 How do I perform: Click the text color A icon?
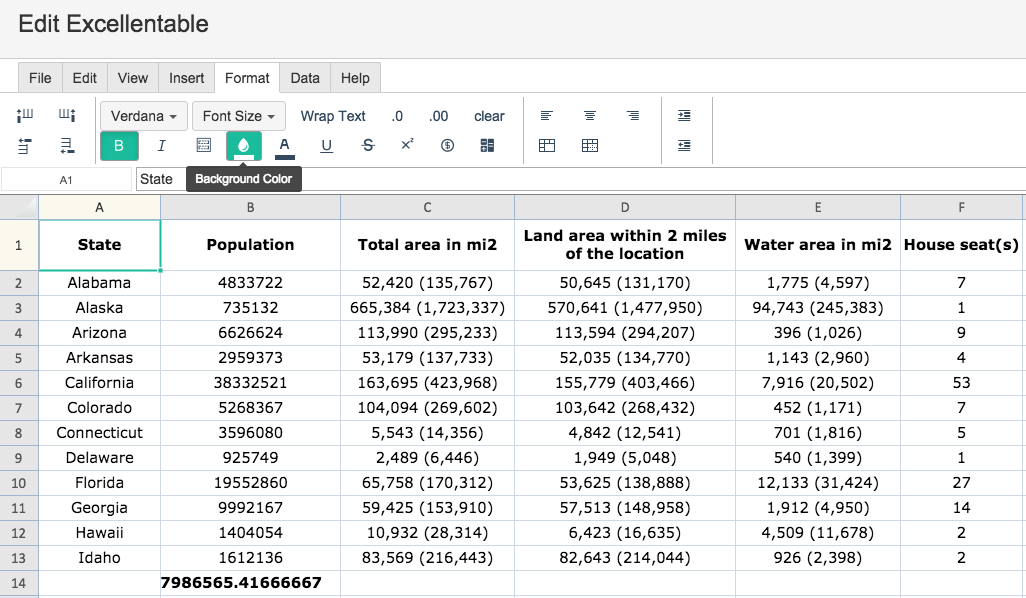(x=284, y=145)
